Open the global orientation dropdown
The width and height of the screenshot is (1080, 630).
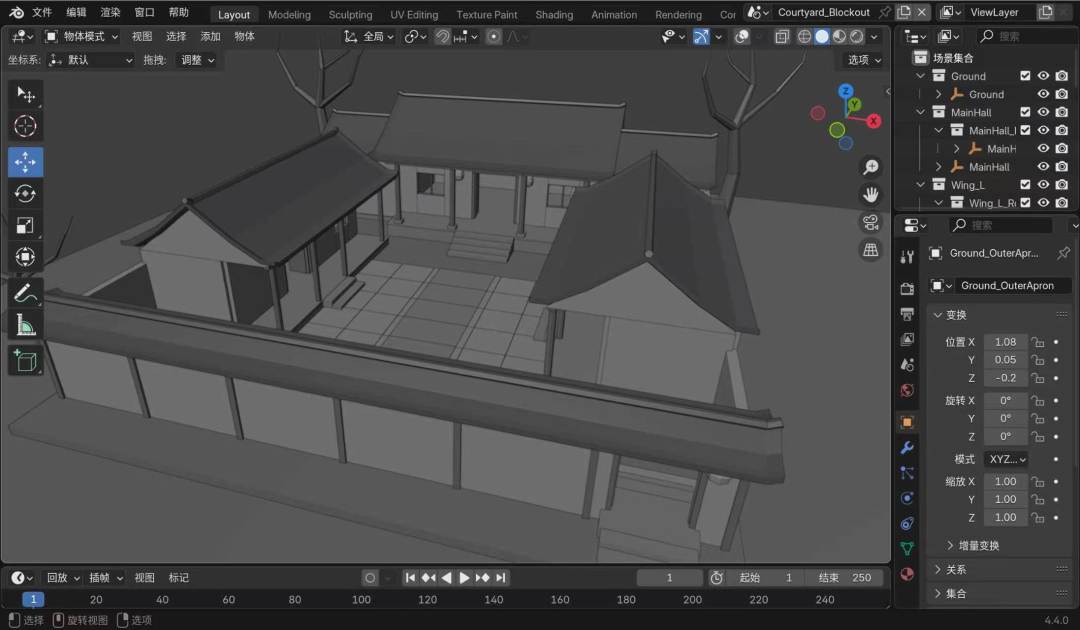[368, 36]
